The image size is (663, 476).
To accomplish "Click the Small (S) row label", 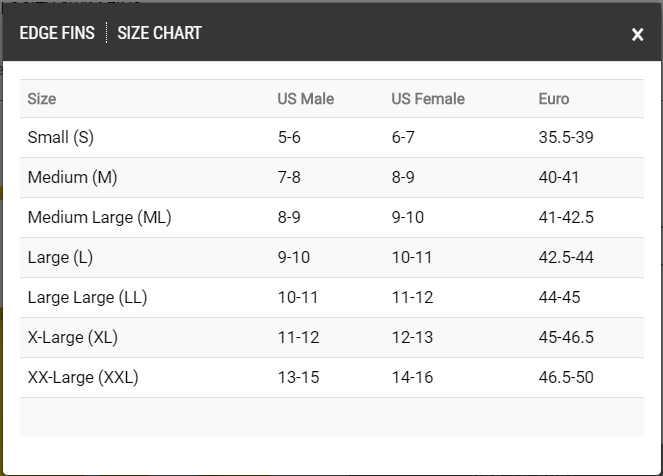I will 61,137.
